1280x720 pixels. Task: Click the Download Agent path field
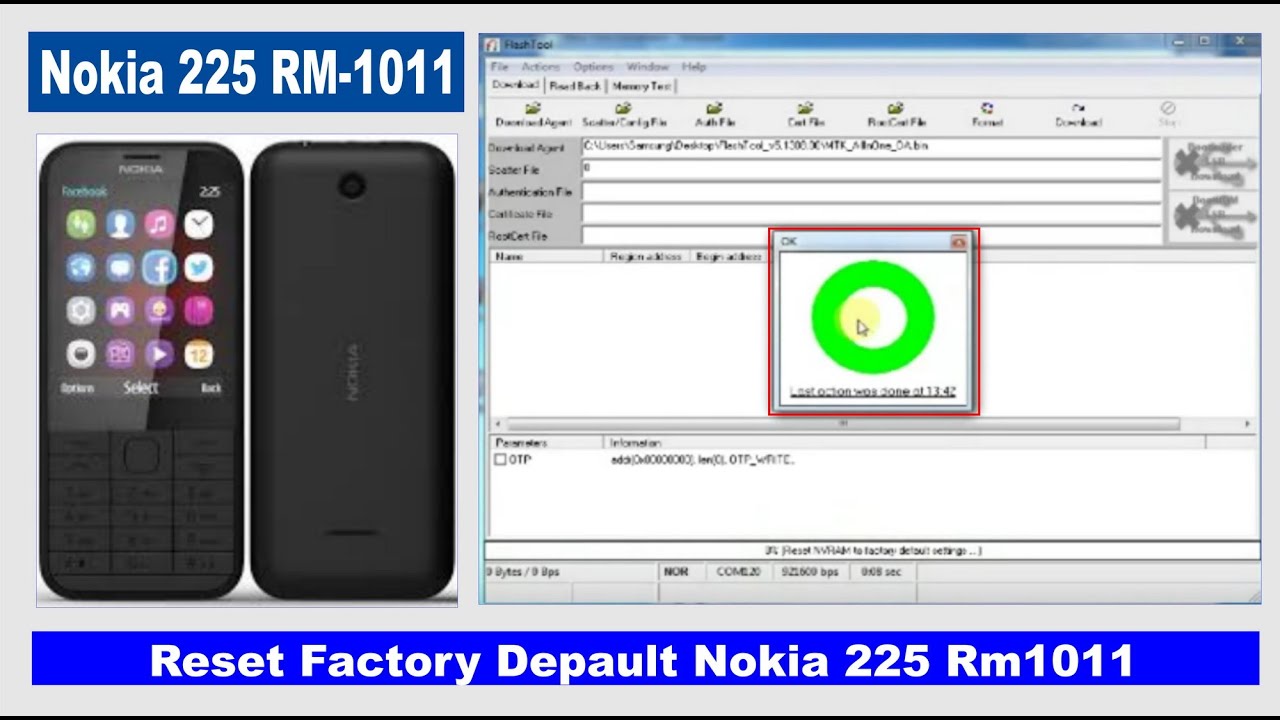coord(871,147)
